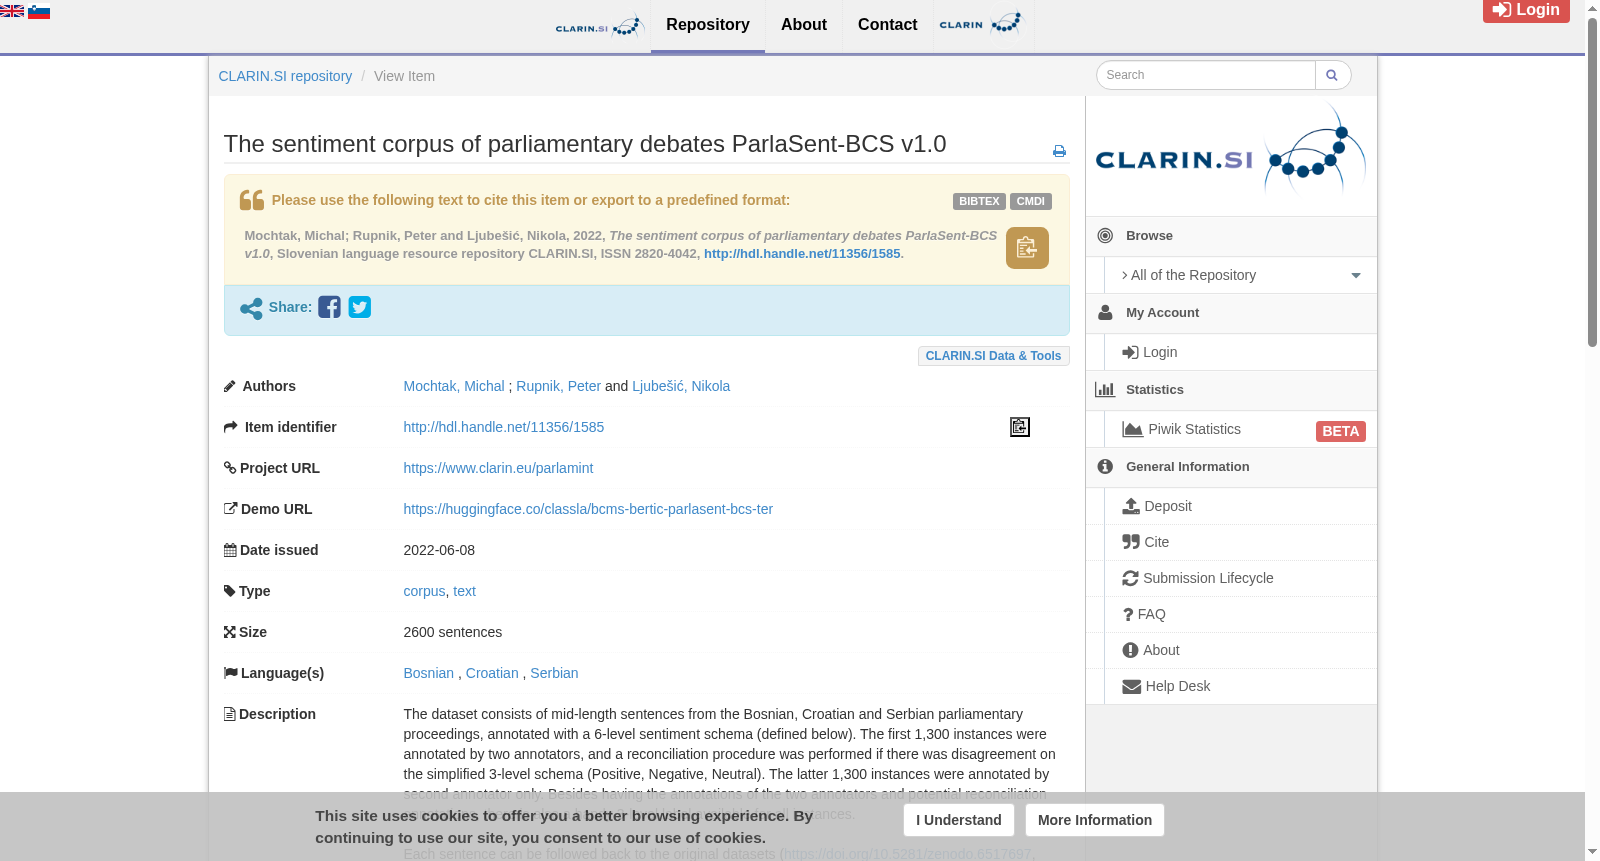Filter by type corpus

424,591
